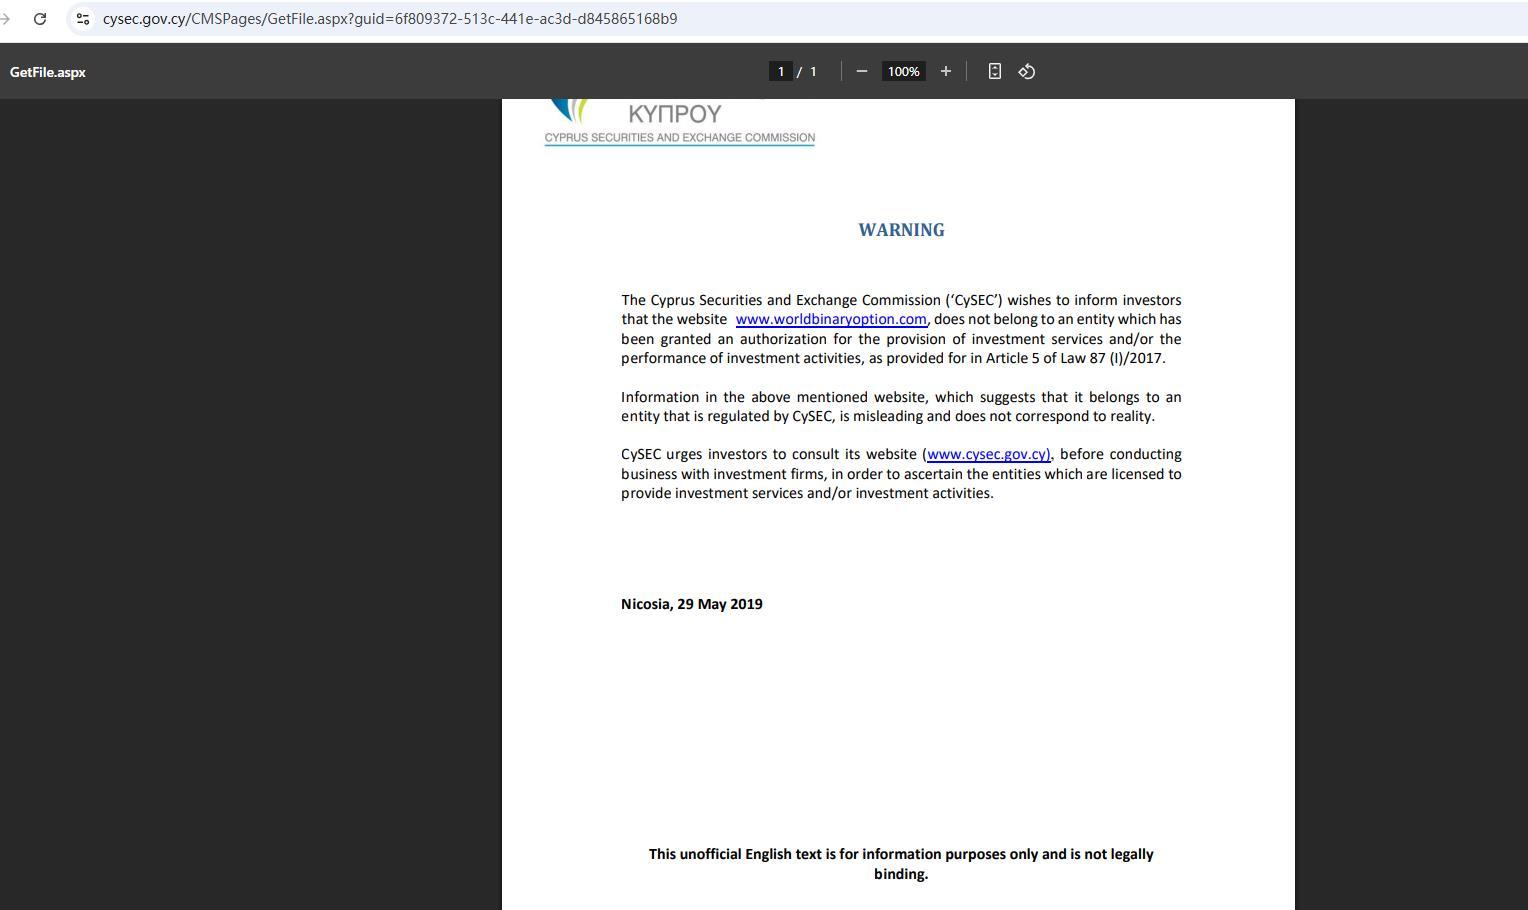Click the Nicosia, 29 May 2019 date
Image resolution: width=1528 pixels, height=910 pixels.
tap(692, 604)
